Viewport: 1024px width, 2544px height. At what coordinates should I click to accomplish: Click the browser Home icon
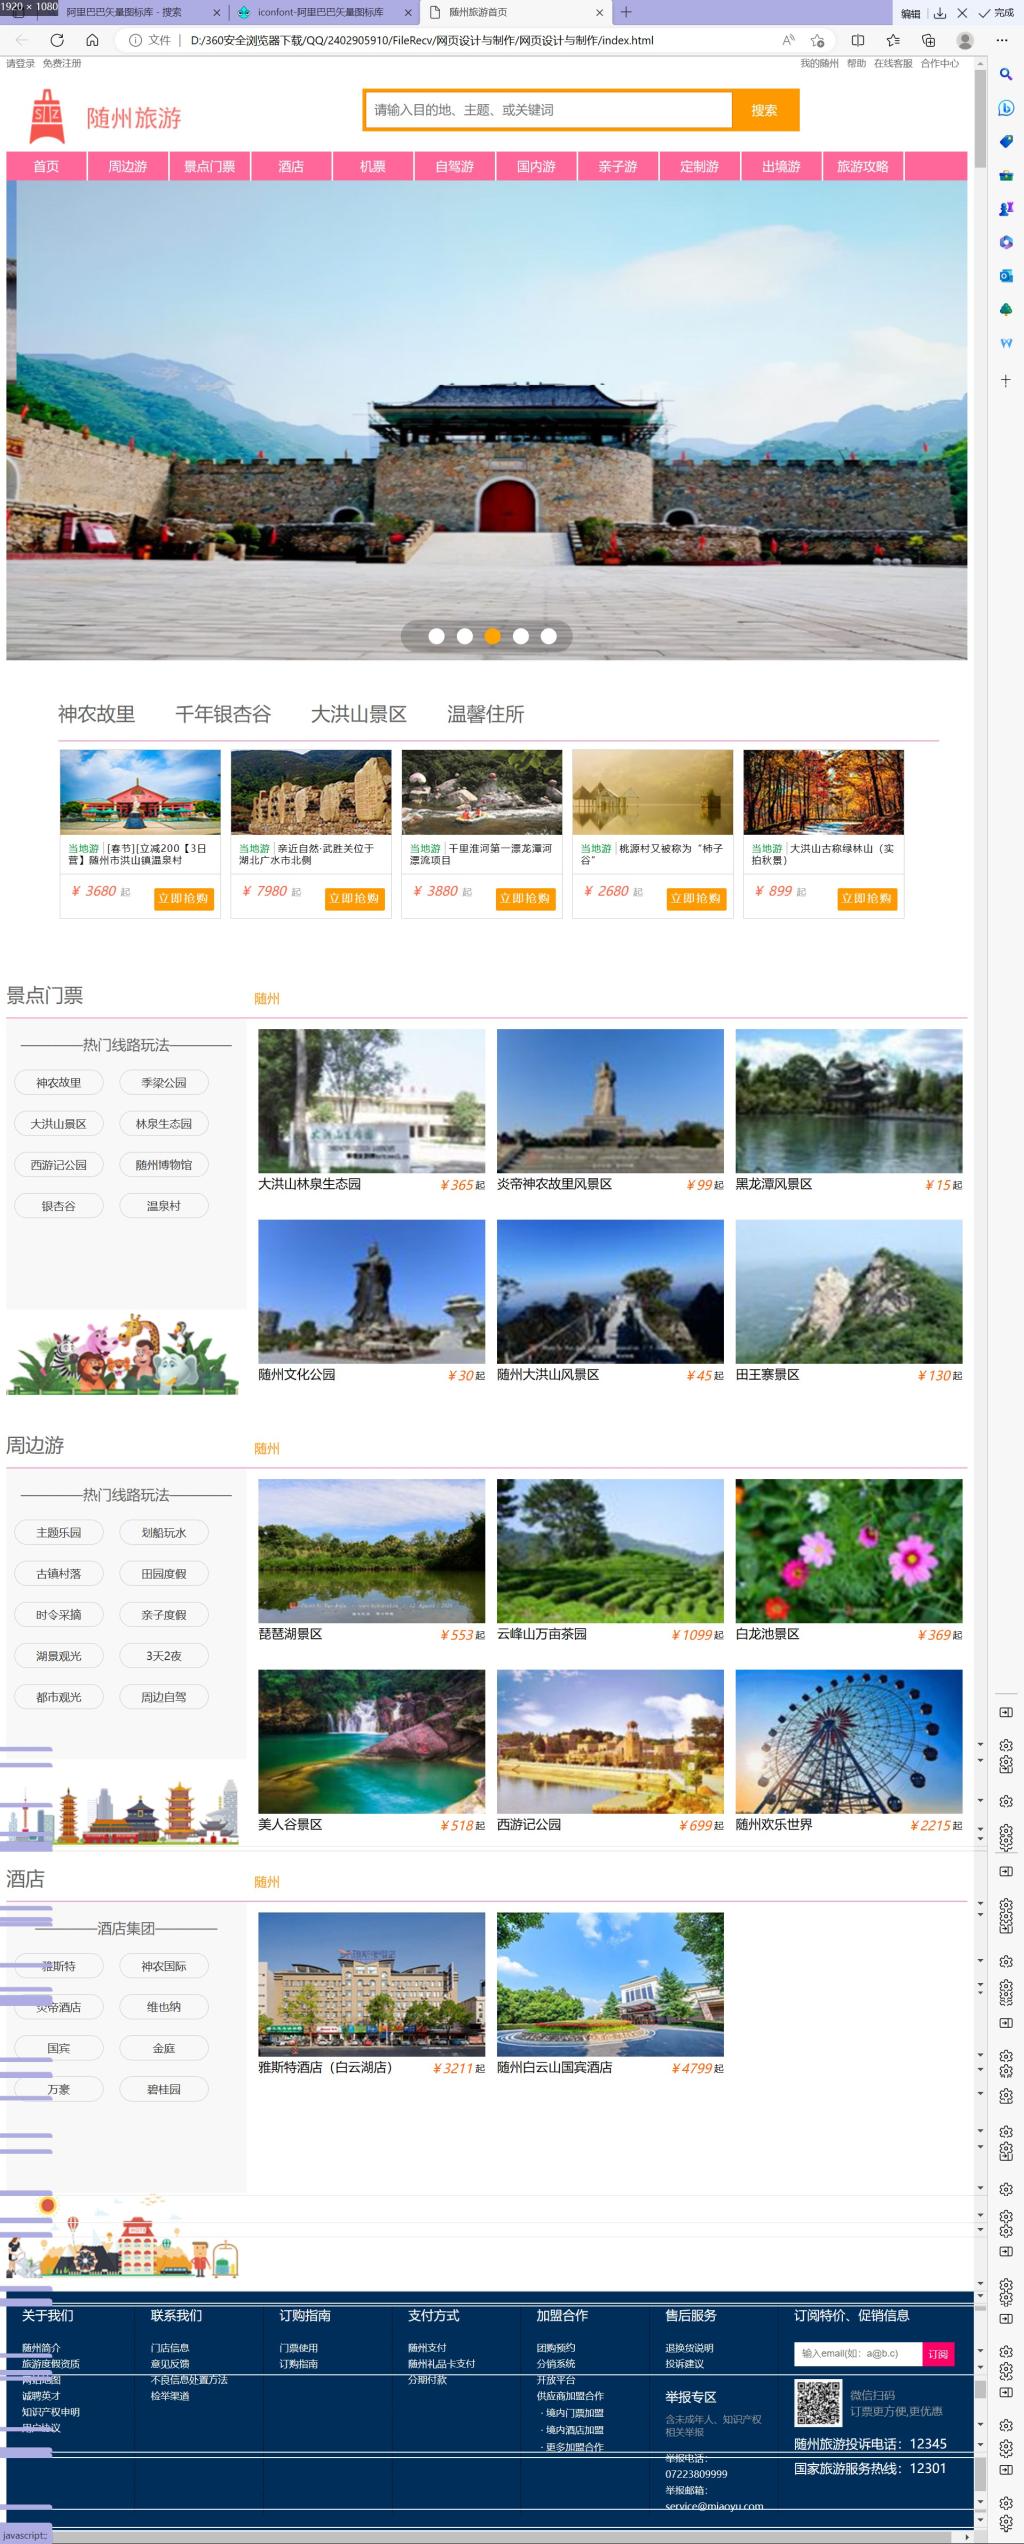[92, 40]
